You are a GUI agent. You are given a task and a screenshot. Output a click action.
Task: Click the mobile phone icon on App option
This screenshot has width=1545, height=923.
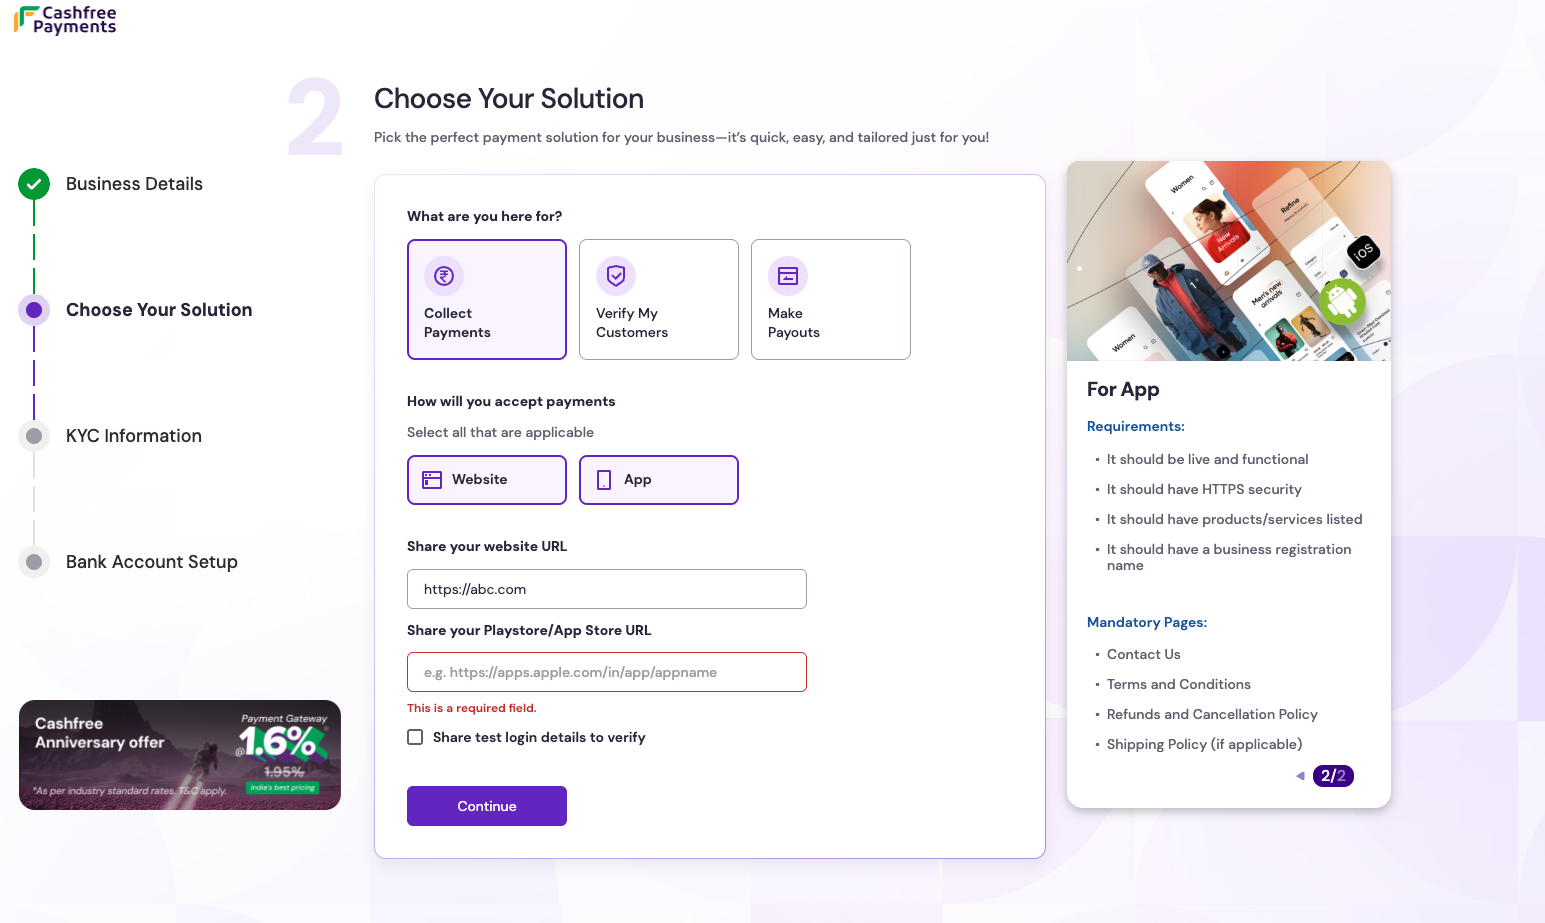(603, 479)
